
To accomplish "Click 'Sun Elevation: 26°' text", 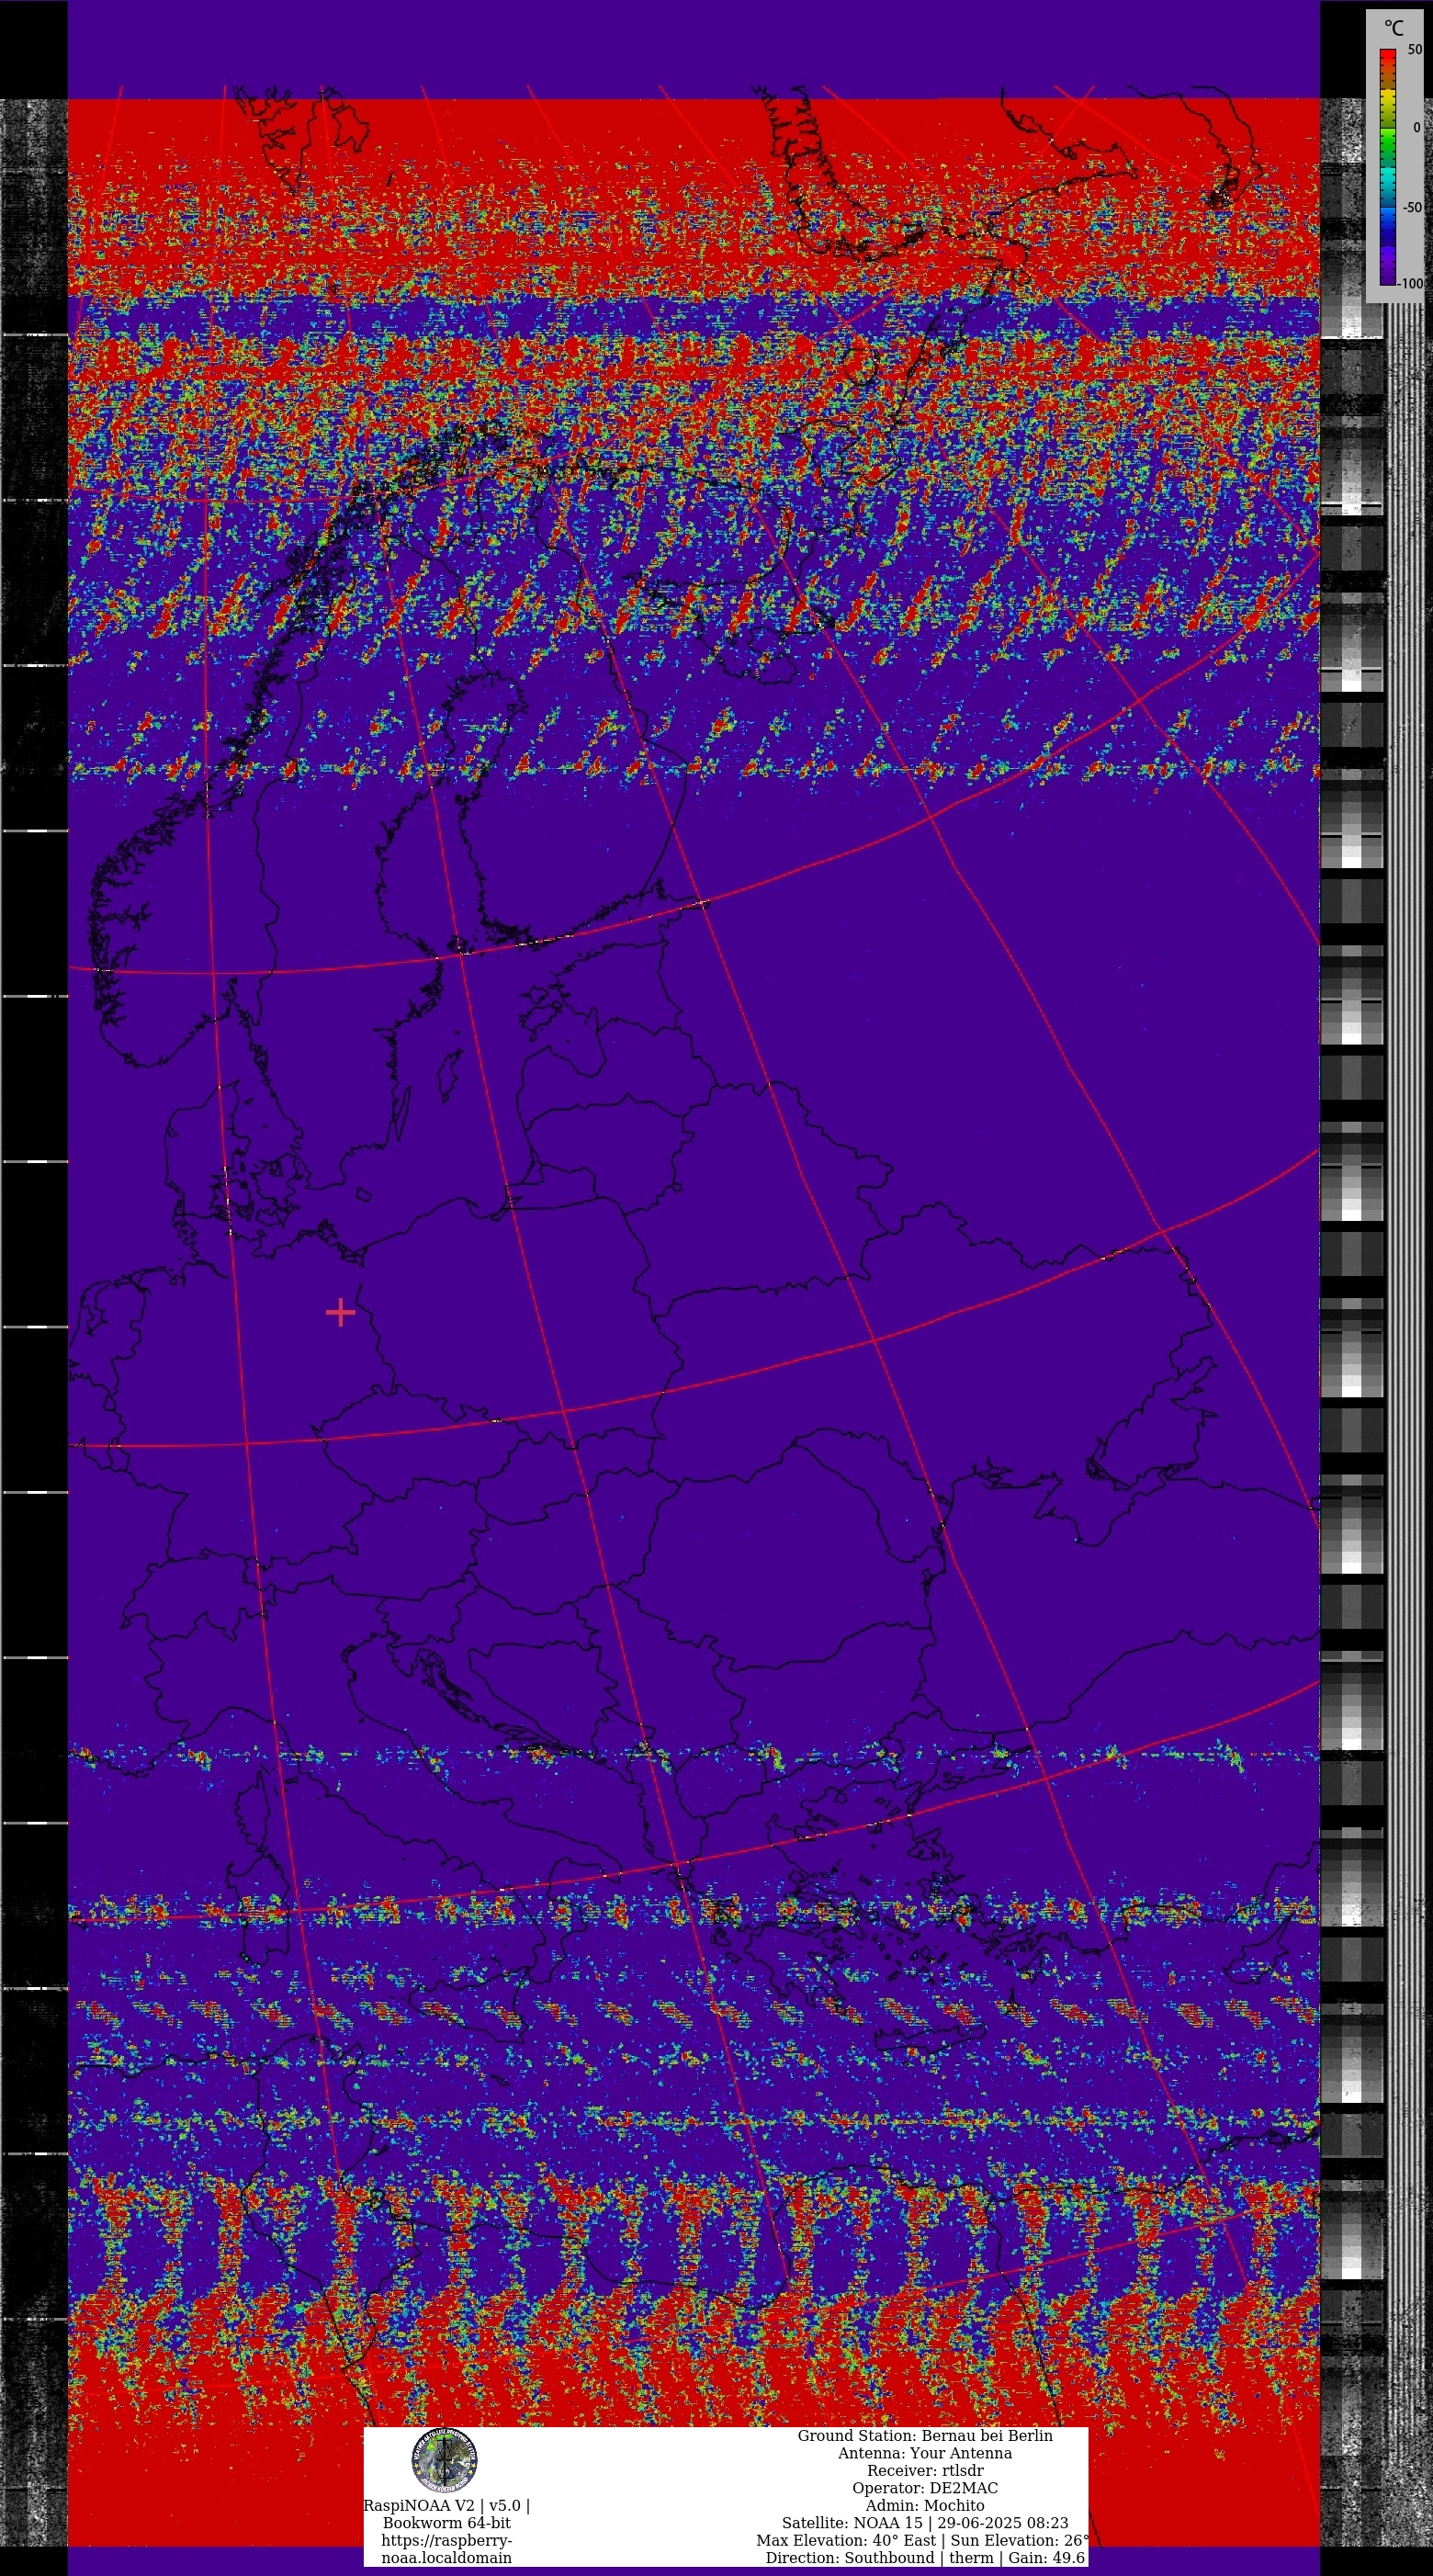I will tap(1019, 2541).
